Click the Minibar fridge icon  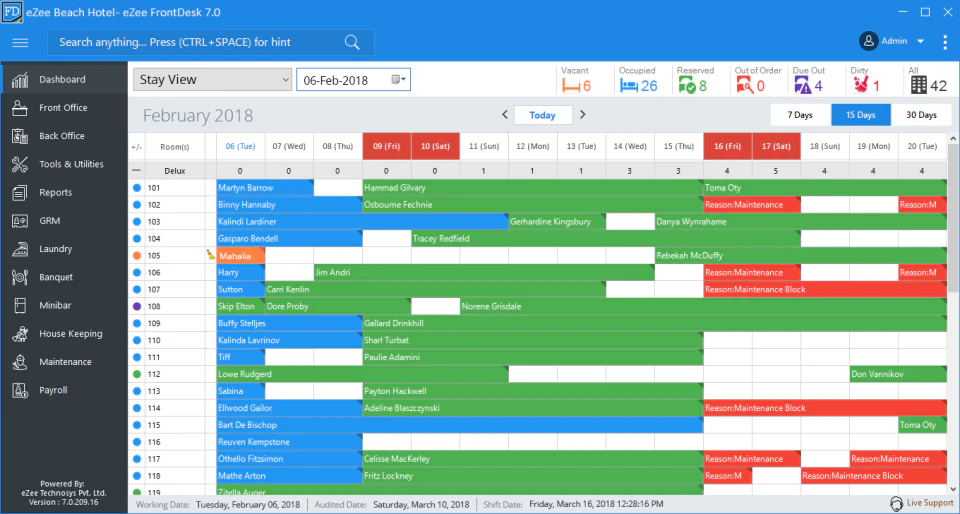[20, 305]
